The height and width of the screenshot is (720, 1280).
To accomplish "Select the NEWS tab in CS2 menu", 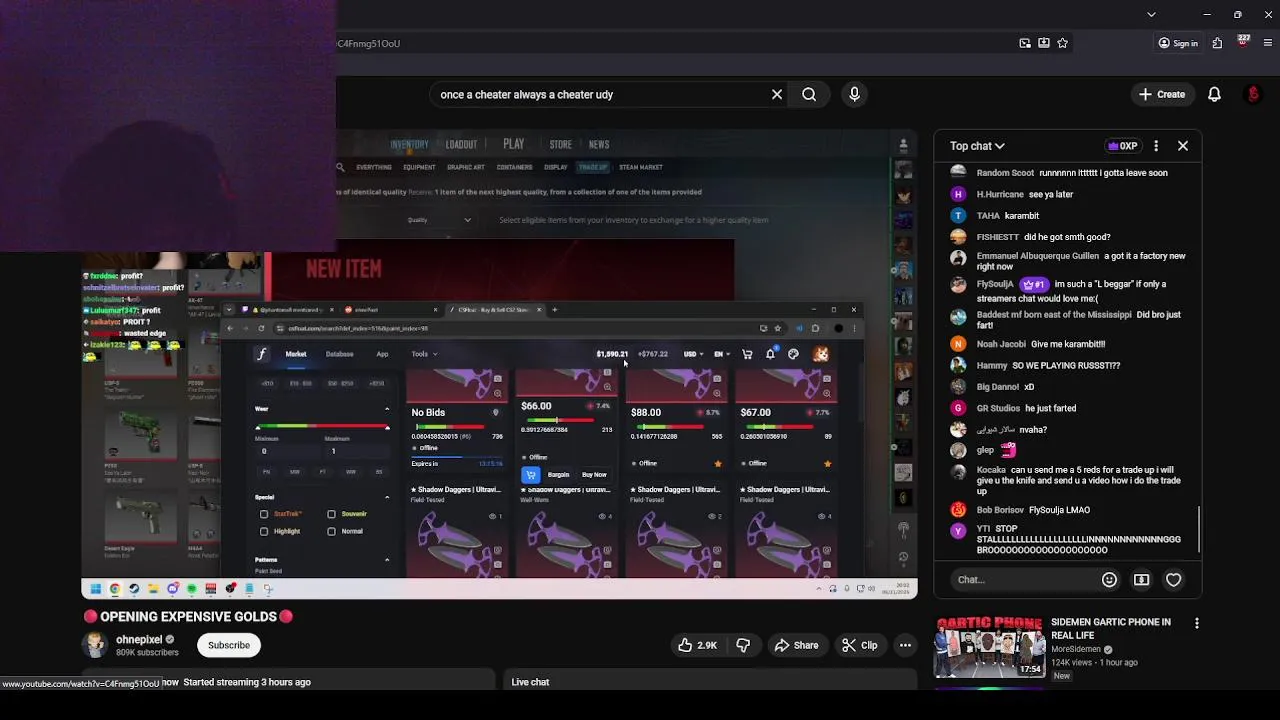I will [599, 145].
